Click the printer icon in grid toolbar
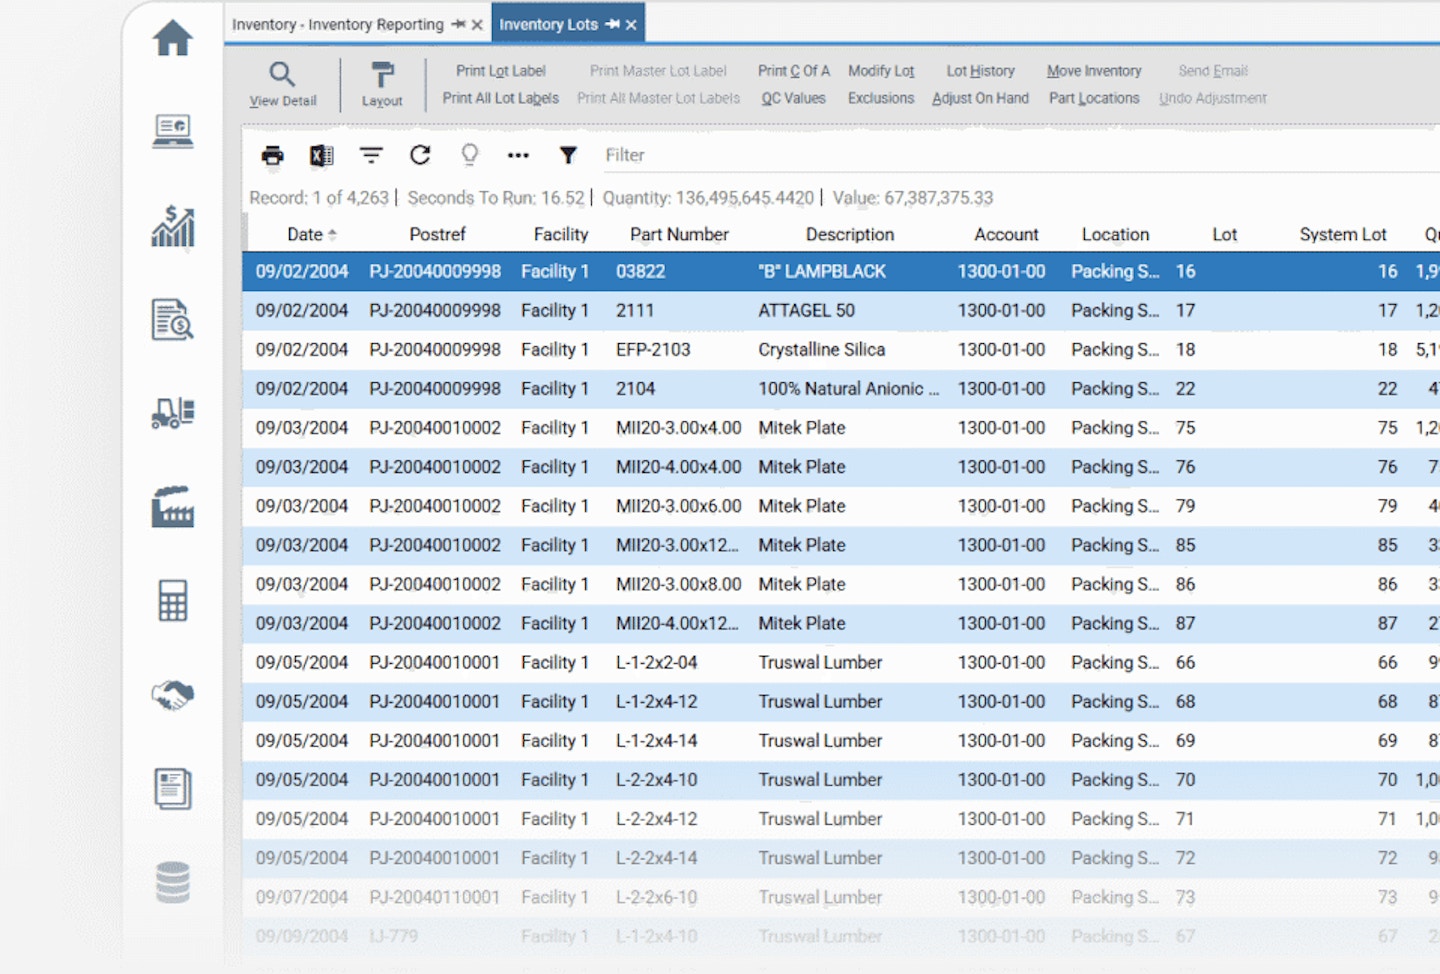This screenshot has width=1440, height=974. click(x=272, y=155)
